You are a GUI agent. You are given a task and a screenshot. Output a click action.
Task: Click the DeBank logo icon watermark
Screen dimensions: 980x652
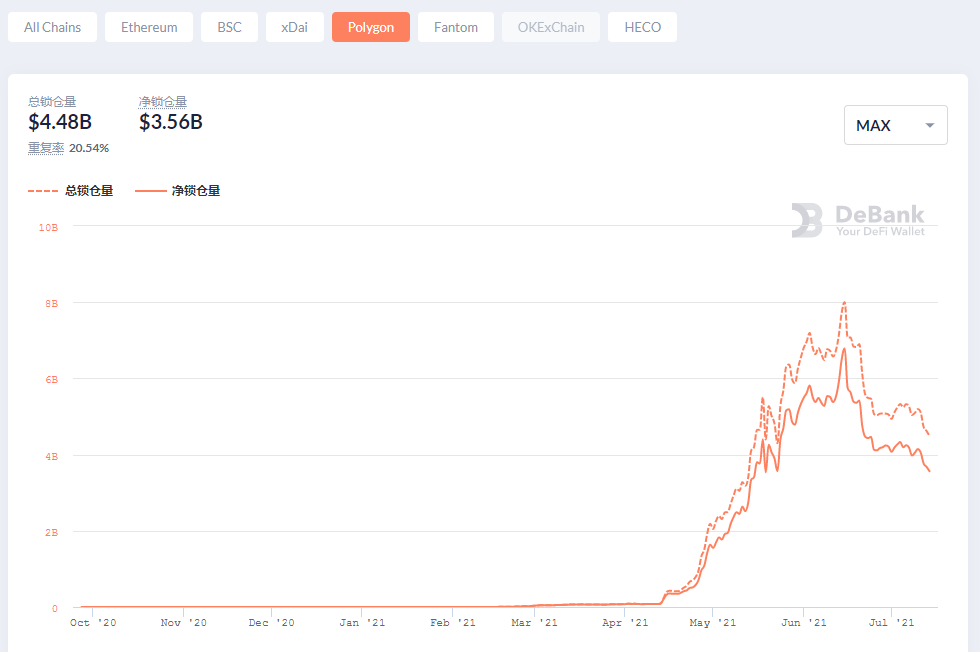pos(807,220)
